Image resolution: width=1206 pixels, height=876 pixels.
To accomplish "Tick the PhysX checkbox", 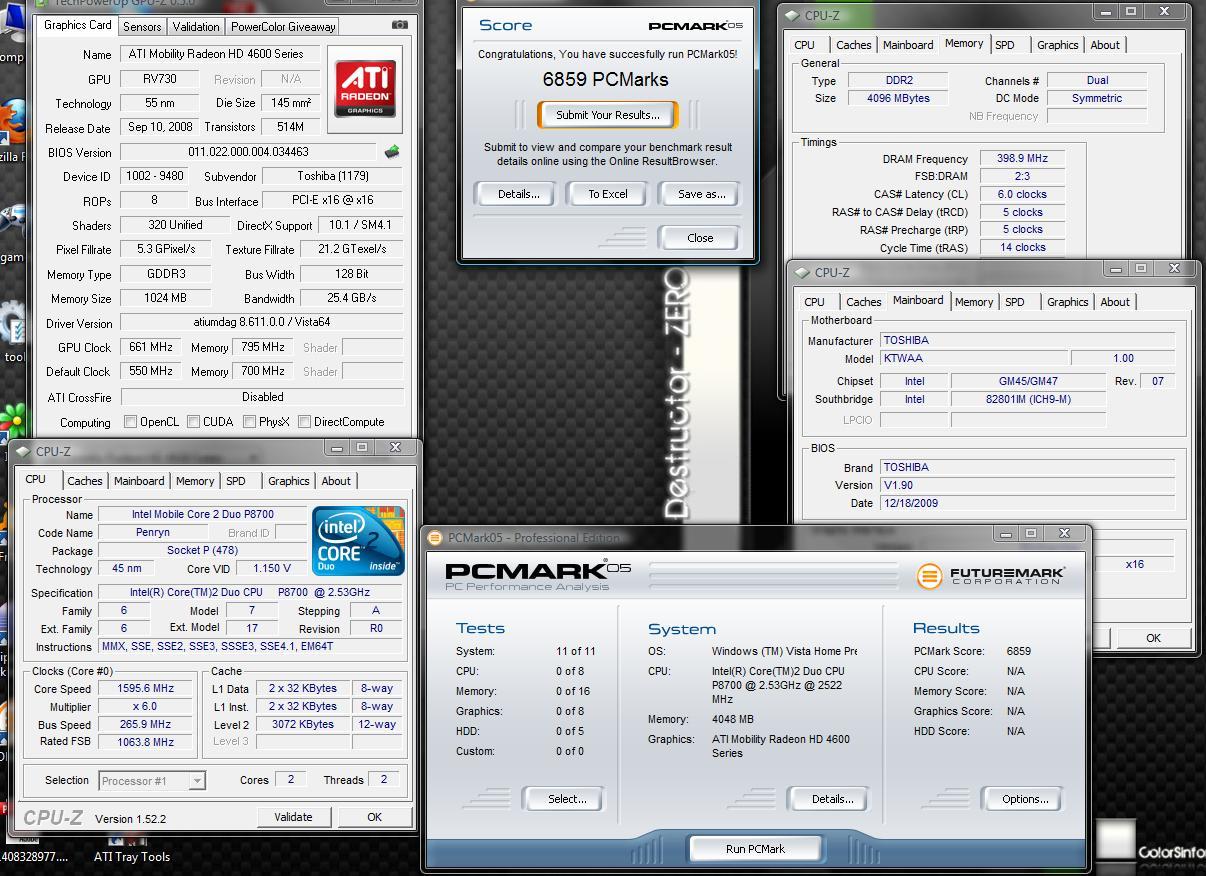I will tap(250, 422).
